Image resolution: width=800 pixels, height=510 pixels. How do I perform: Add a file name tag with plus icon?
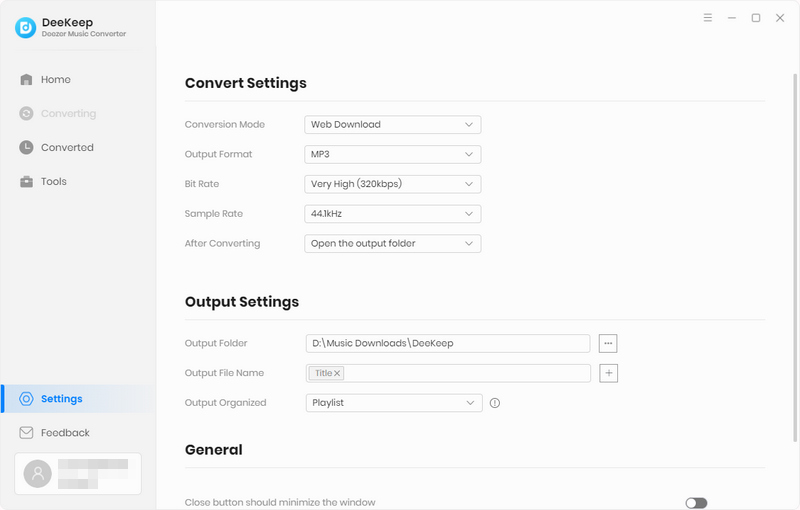(608, 373)
